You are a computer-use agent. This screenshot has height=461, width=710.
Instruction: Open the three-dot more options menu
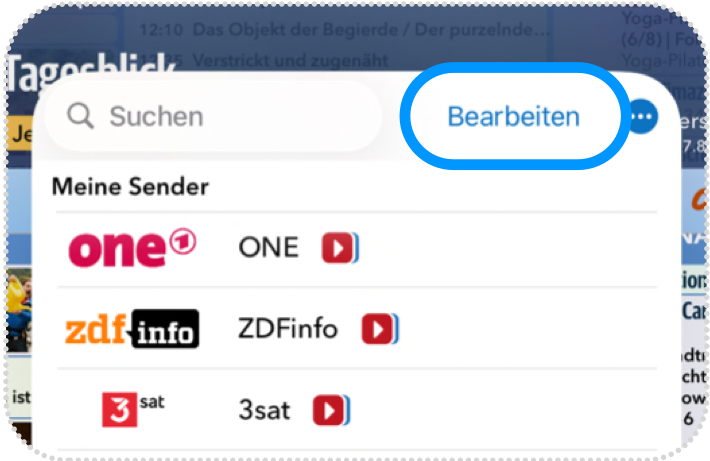click(x=643, y=118)
